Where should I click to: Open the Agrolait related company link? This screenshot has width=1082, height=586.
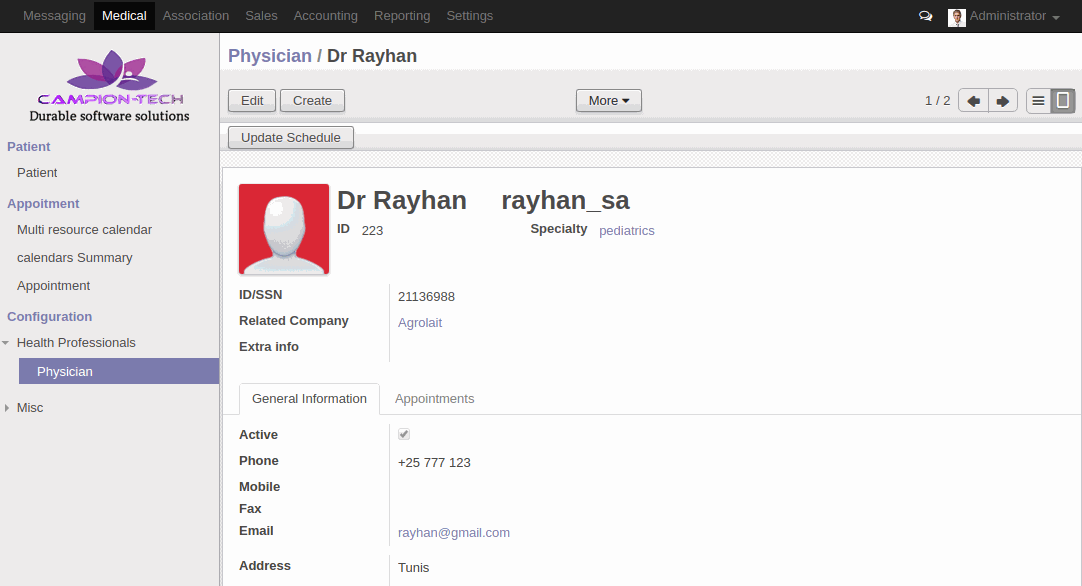pyautogui.click(x=420, y=322)
